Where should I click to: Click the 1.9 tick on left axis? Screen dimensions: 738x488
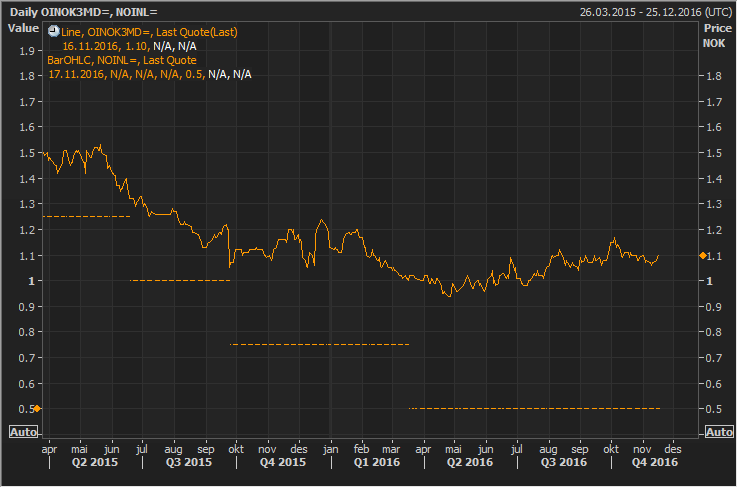27,51
